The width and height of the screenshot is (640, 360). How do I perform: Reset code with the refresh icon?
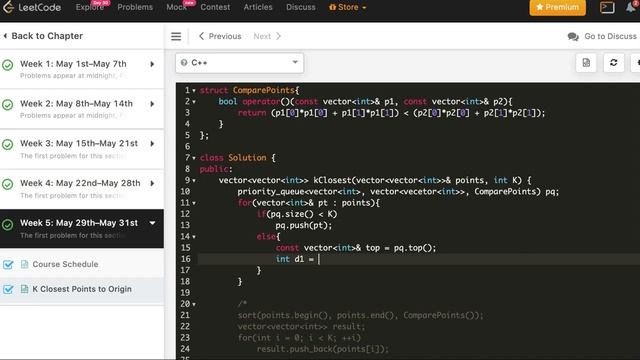(613, 62)
